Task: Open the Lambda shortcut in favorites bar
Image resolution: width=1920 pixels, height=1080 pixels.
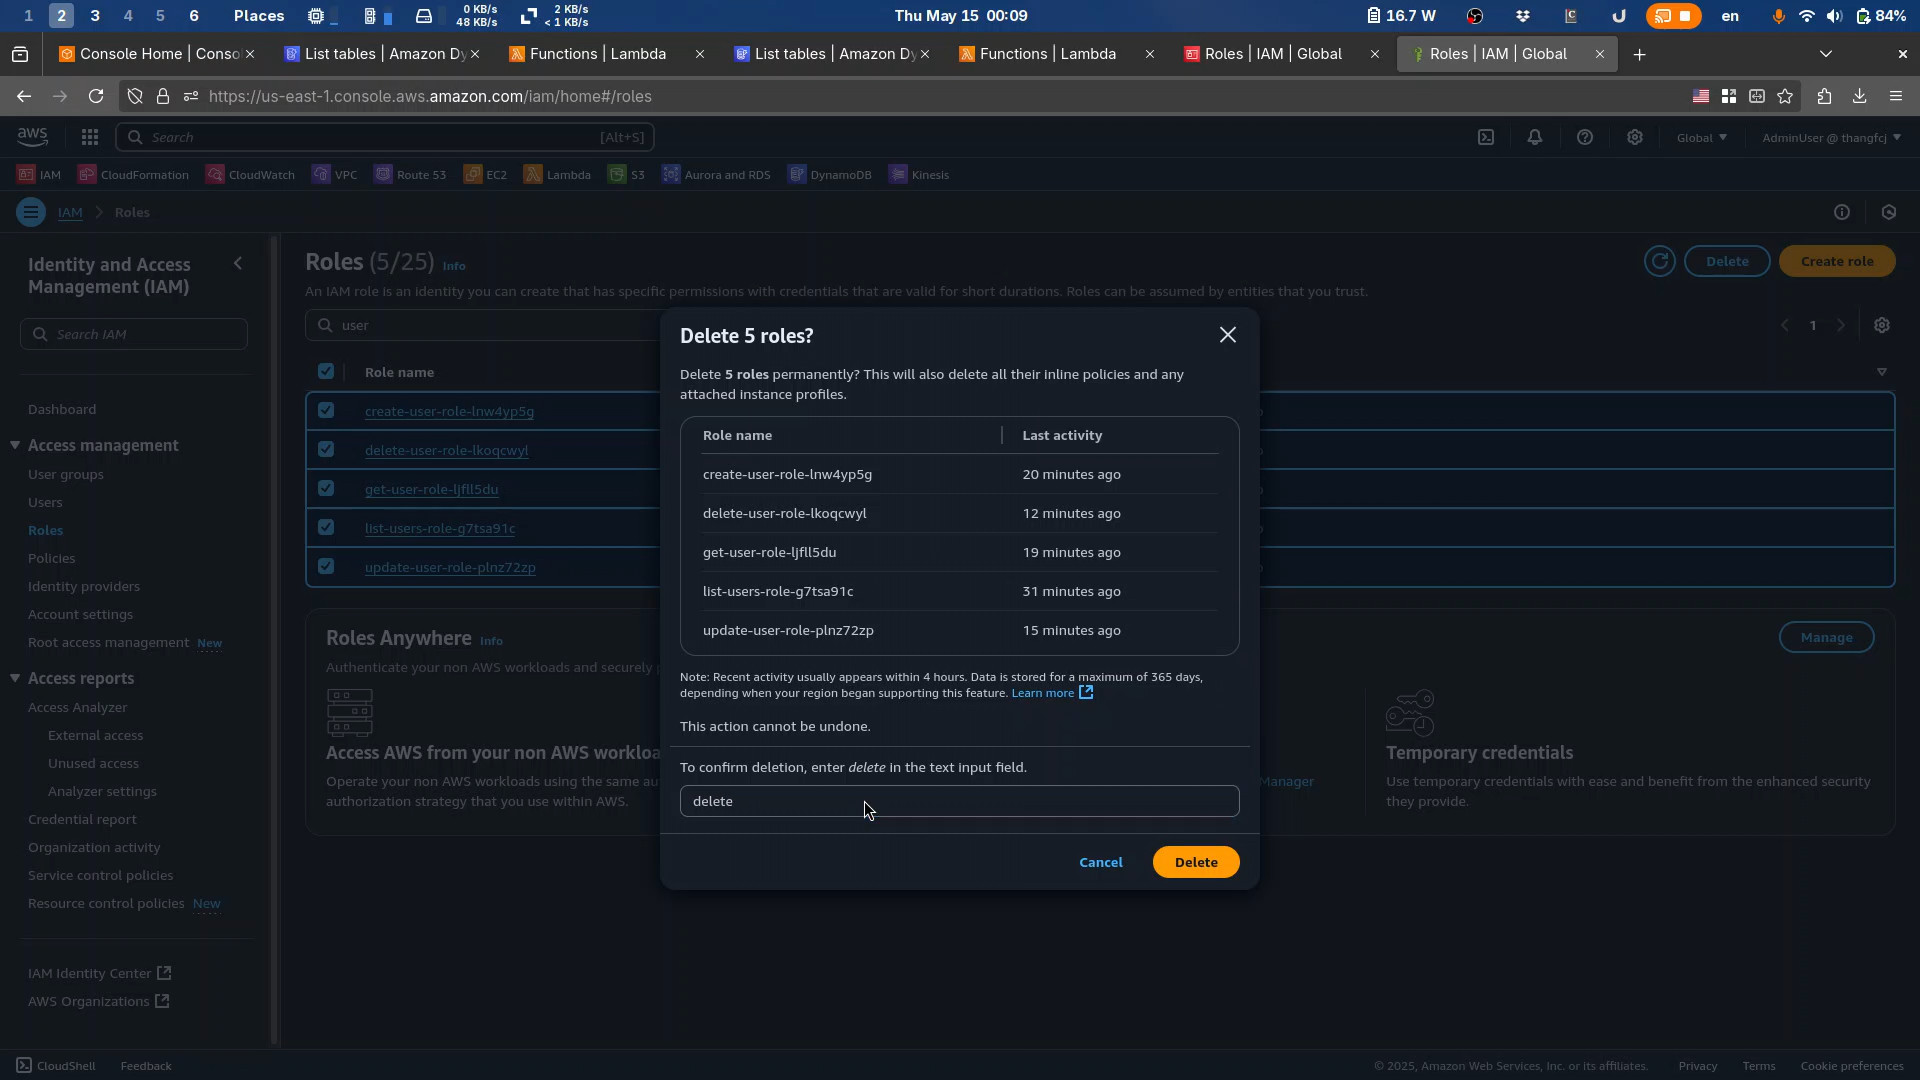Action: [x=557, y=175]
